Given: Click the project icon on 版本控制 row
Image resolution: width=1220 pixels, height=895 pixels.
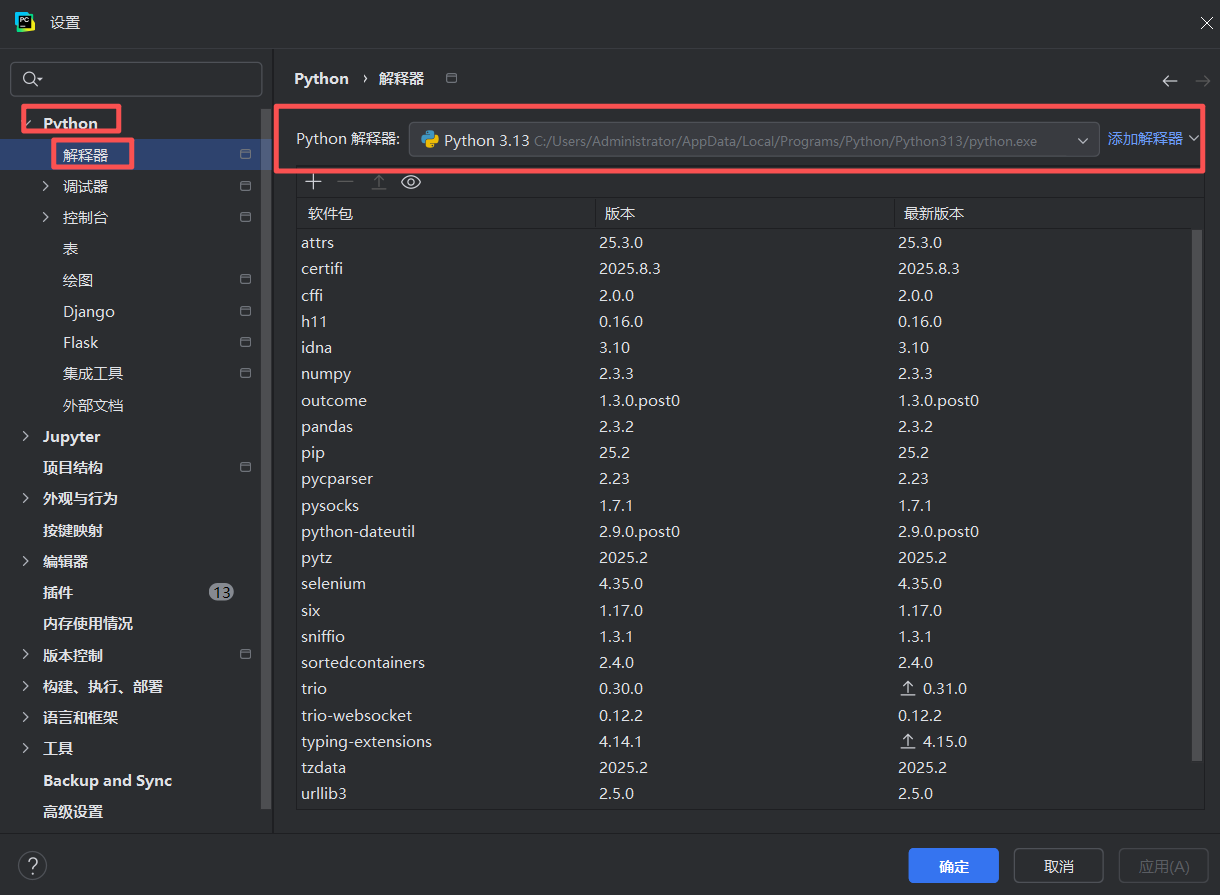Looking at the screenshot, I should (x=246, y=655).
